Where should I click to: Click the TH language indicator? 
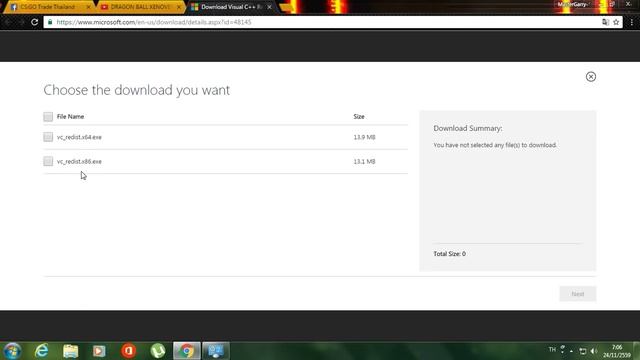[552, 349]
